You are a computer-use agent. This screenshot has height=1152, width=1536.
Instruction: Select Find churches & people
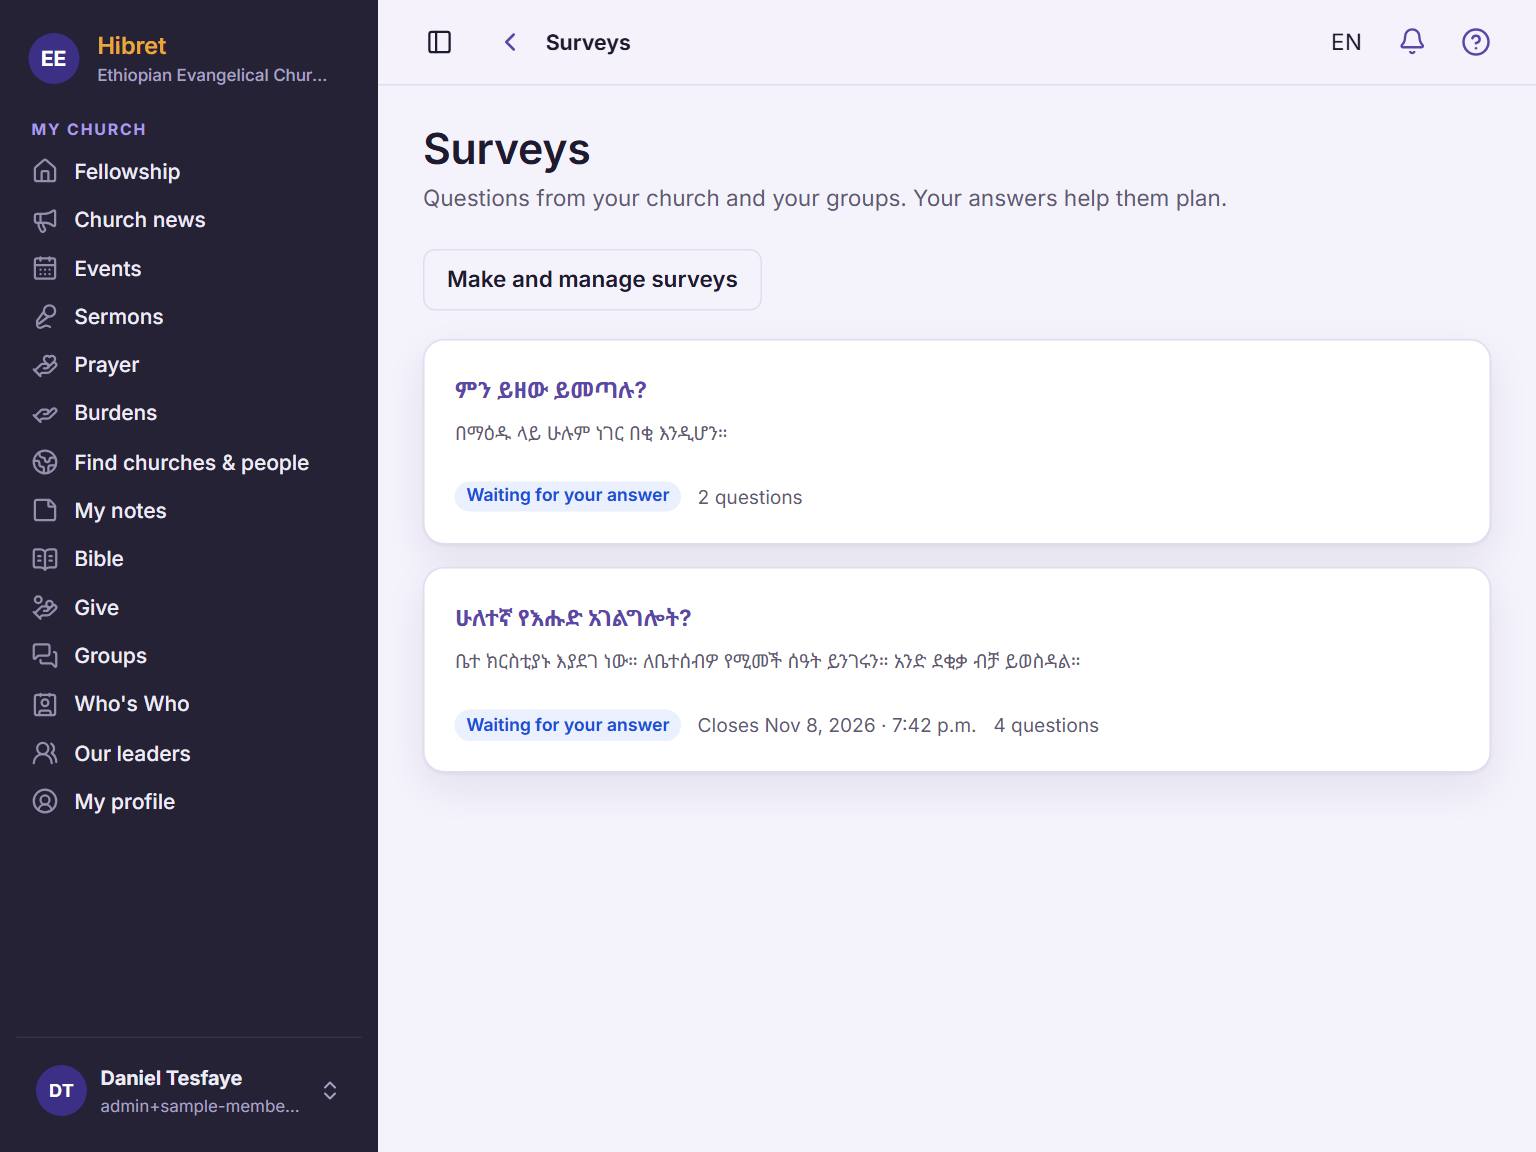(x=189, y=462)
